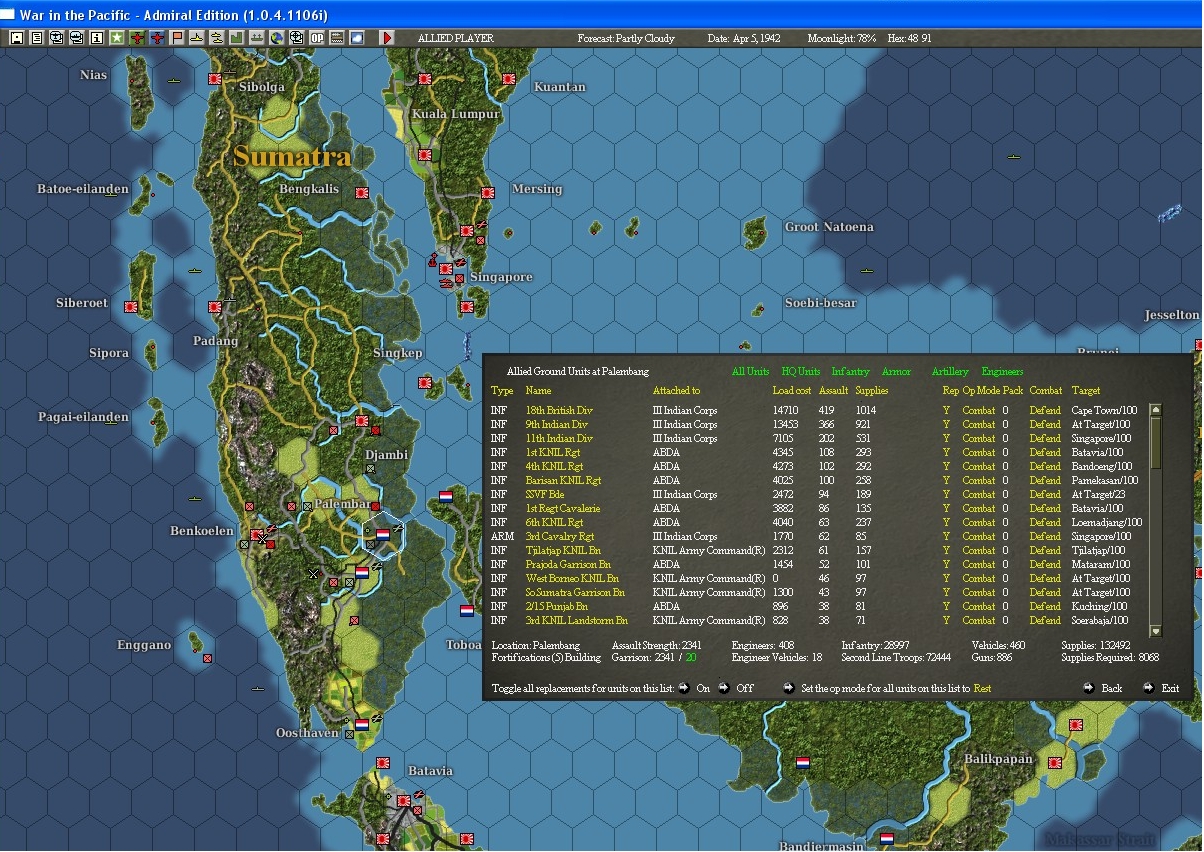
Task: Sort by the 'Load cost' column header
Action: point(791,390)
